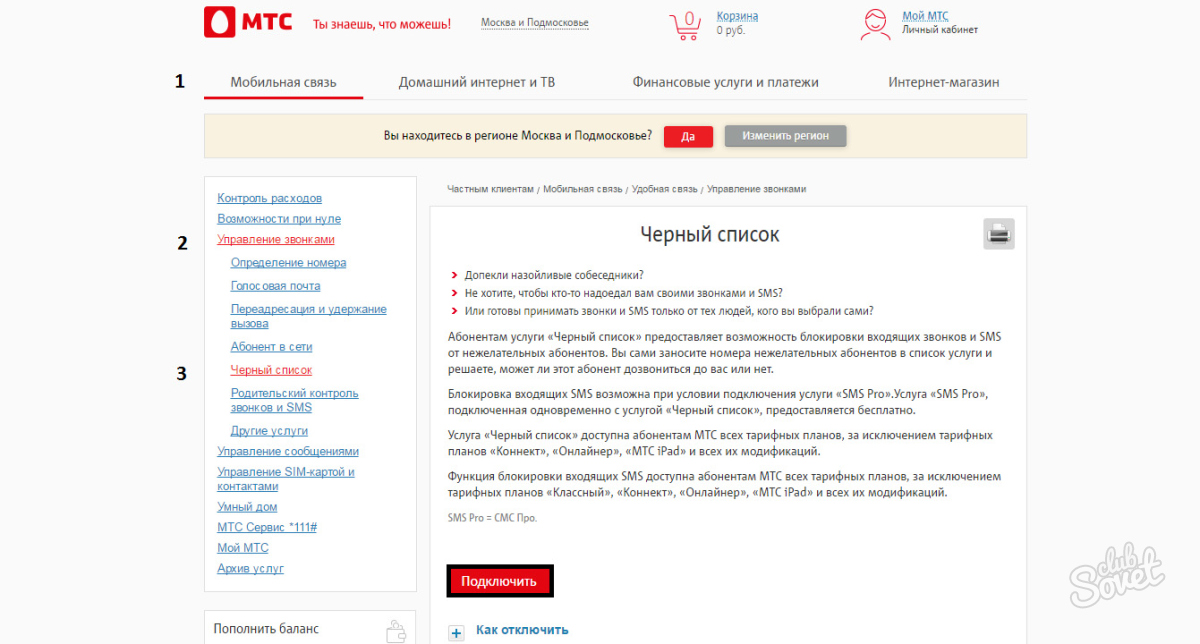Screen dimensions: 1200x644
Task: Open МТС Сервис *111# link
Action: pyautogui.click(x=267, y=526)
